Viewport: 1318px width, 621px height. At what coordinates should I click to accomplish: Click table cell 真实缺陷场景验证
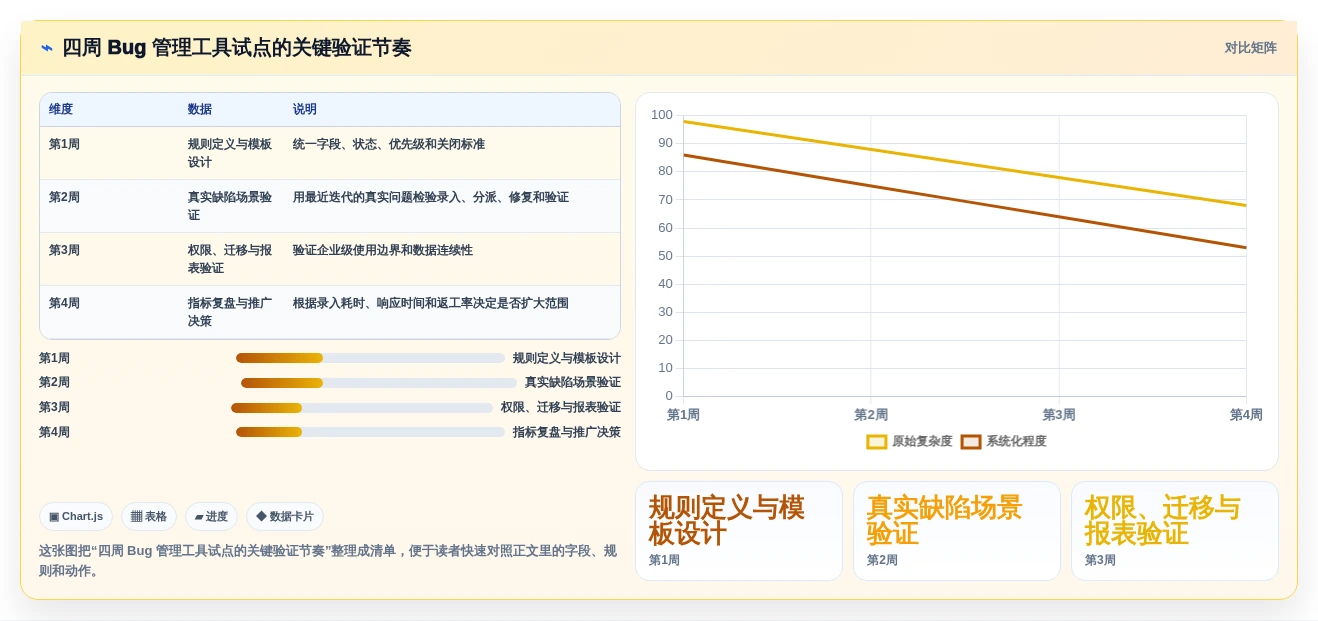230,206
